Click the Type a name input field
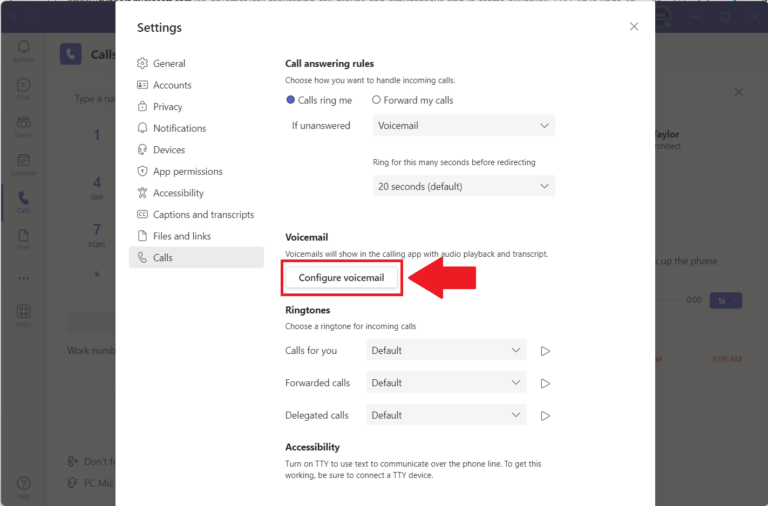This screenshot has height=506, width=768. tap(92, 99)
